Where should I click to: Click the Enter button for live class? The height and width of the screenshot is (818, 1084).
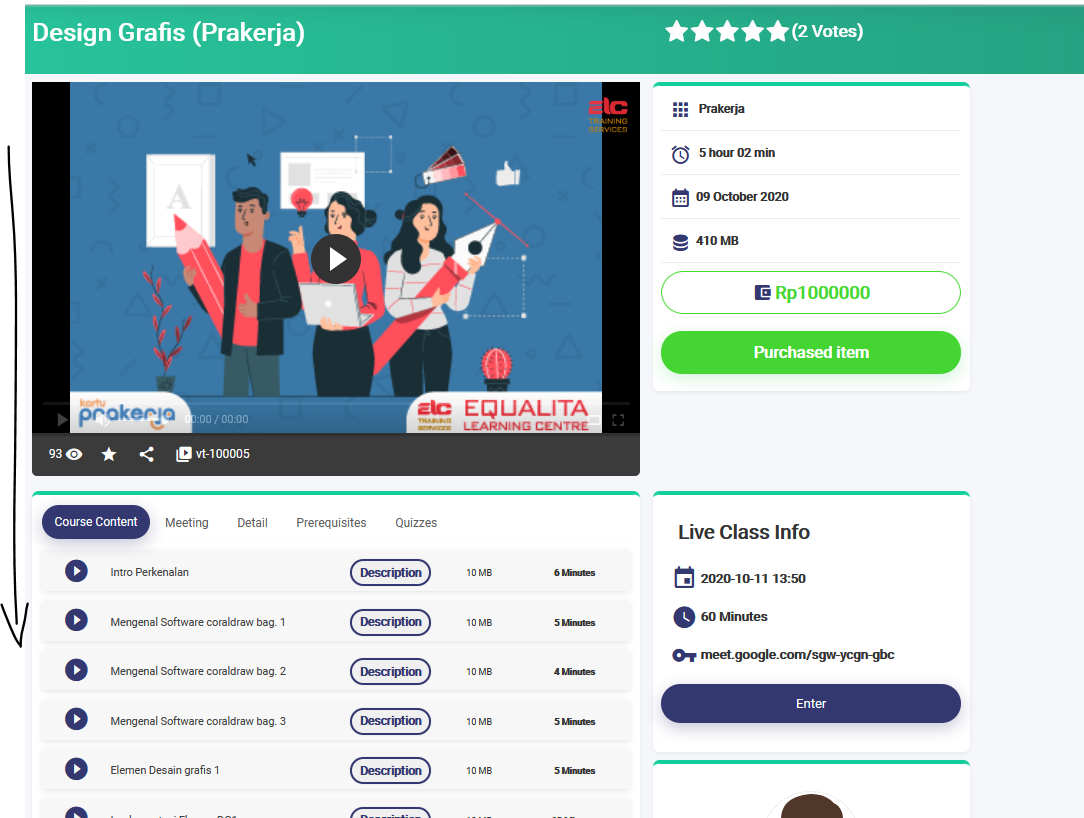[810, 703]
